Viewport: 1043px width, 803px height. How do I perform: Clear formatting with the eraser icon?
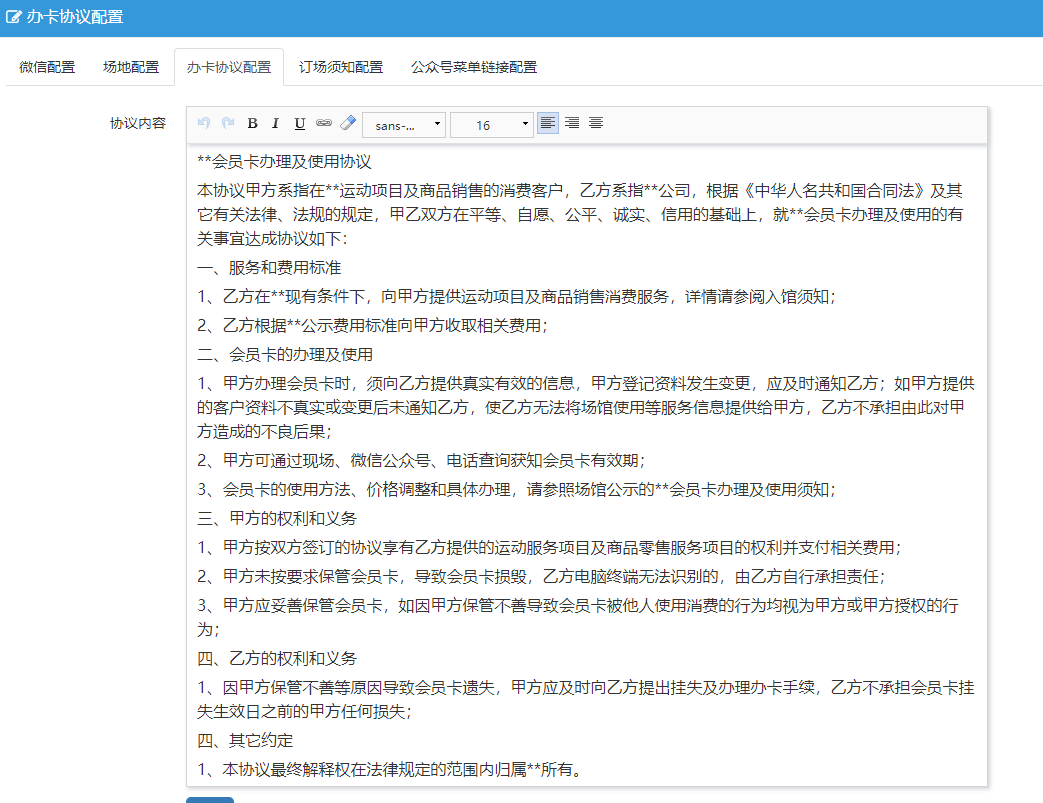(x=348, y=123)
